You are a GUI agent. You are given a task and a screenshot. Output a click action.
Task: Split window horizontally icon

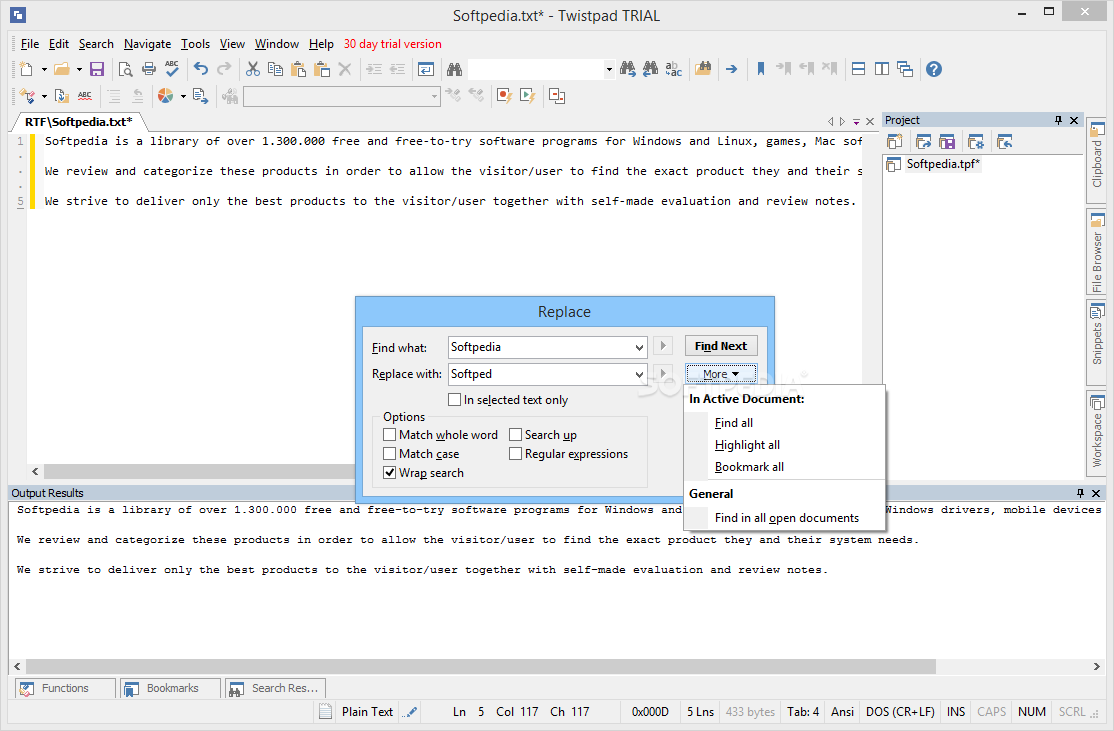(858, 69)
